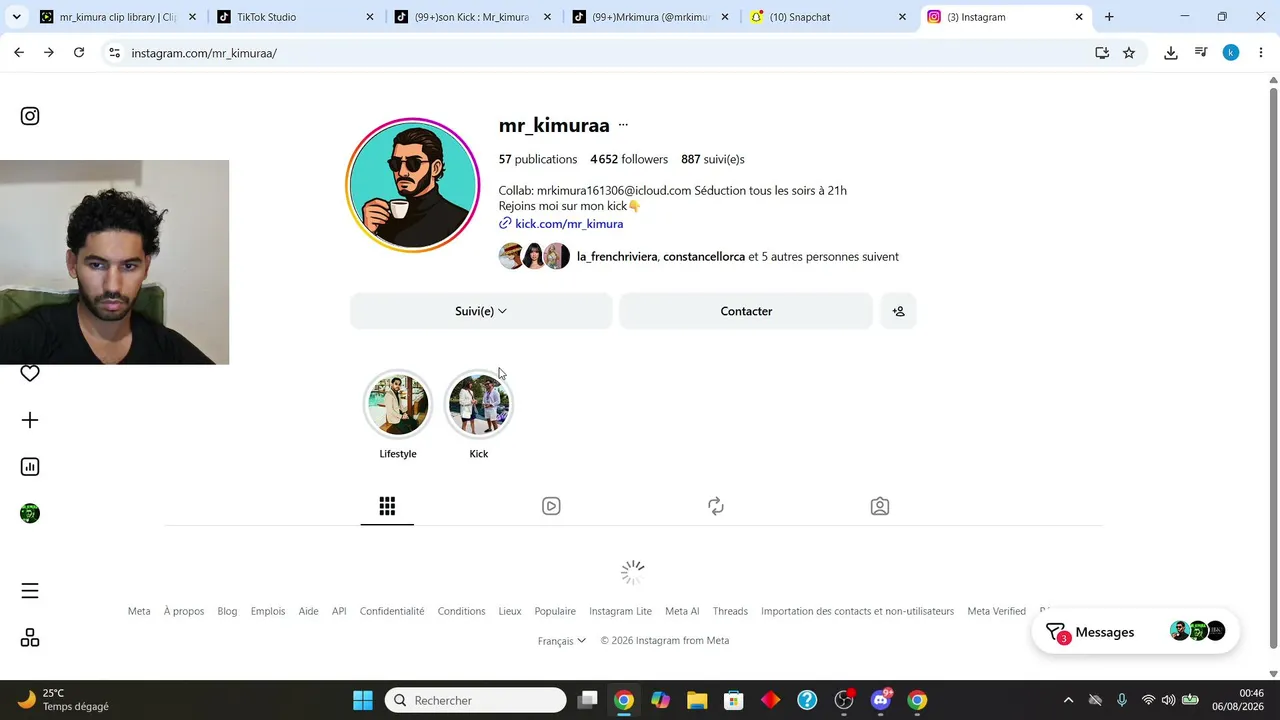Open the hamburger More menu in sidebar

30,591
